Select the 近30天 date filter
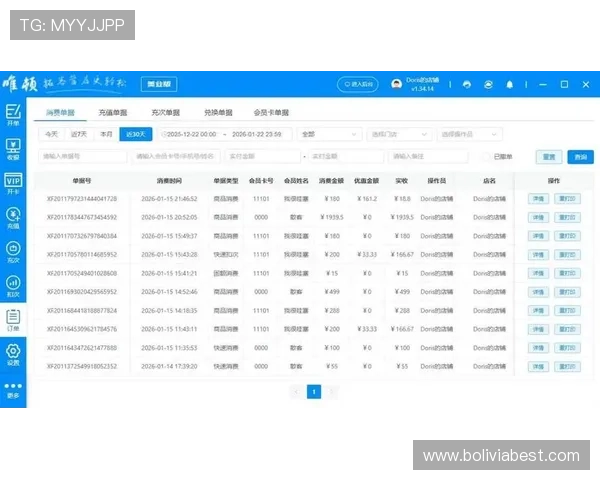 point(136,134)
